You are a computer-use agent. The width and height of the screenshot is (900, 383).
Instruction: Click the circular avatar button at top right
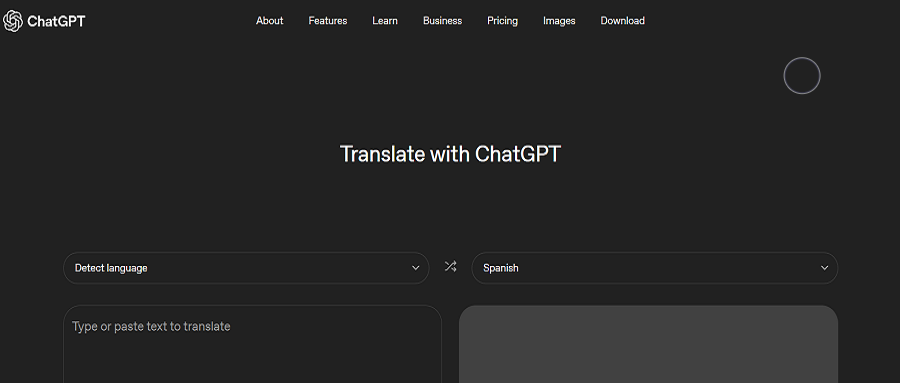(x=802, y=76)
